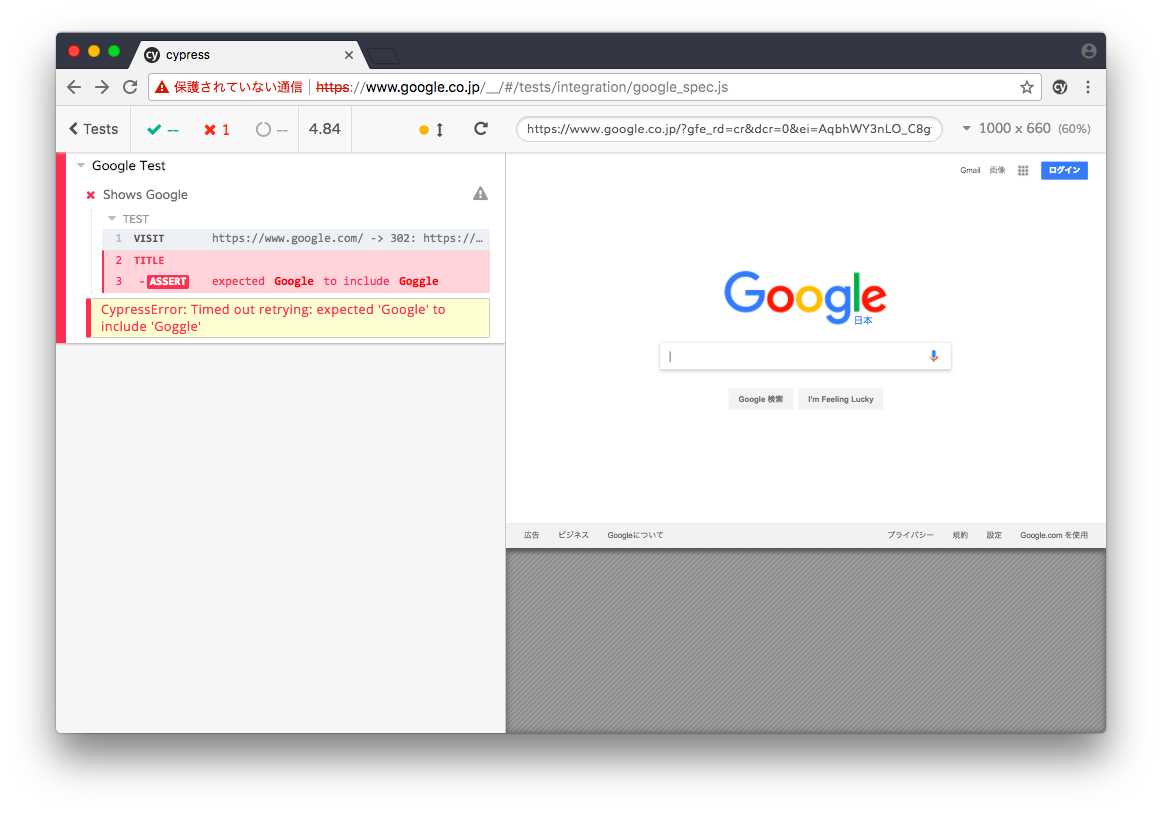
Task: Open the 画像 images link
Action: [997, 170]
